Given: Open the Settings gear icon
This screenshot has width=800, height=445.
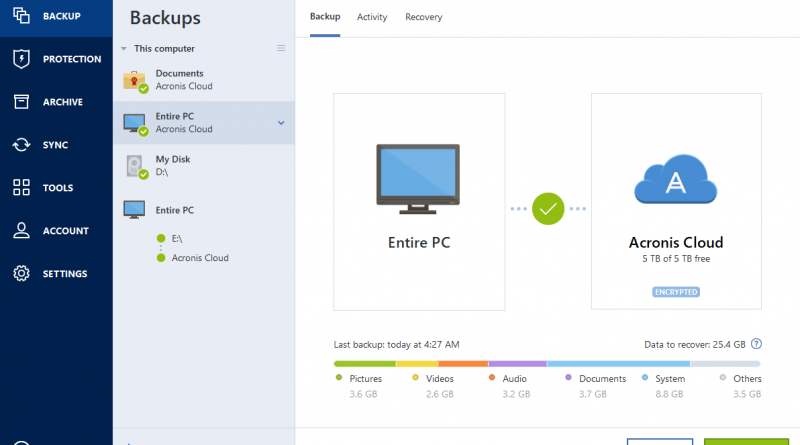Looking at the screenshot, I should (21, 273).
